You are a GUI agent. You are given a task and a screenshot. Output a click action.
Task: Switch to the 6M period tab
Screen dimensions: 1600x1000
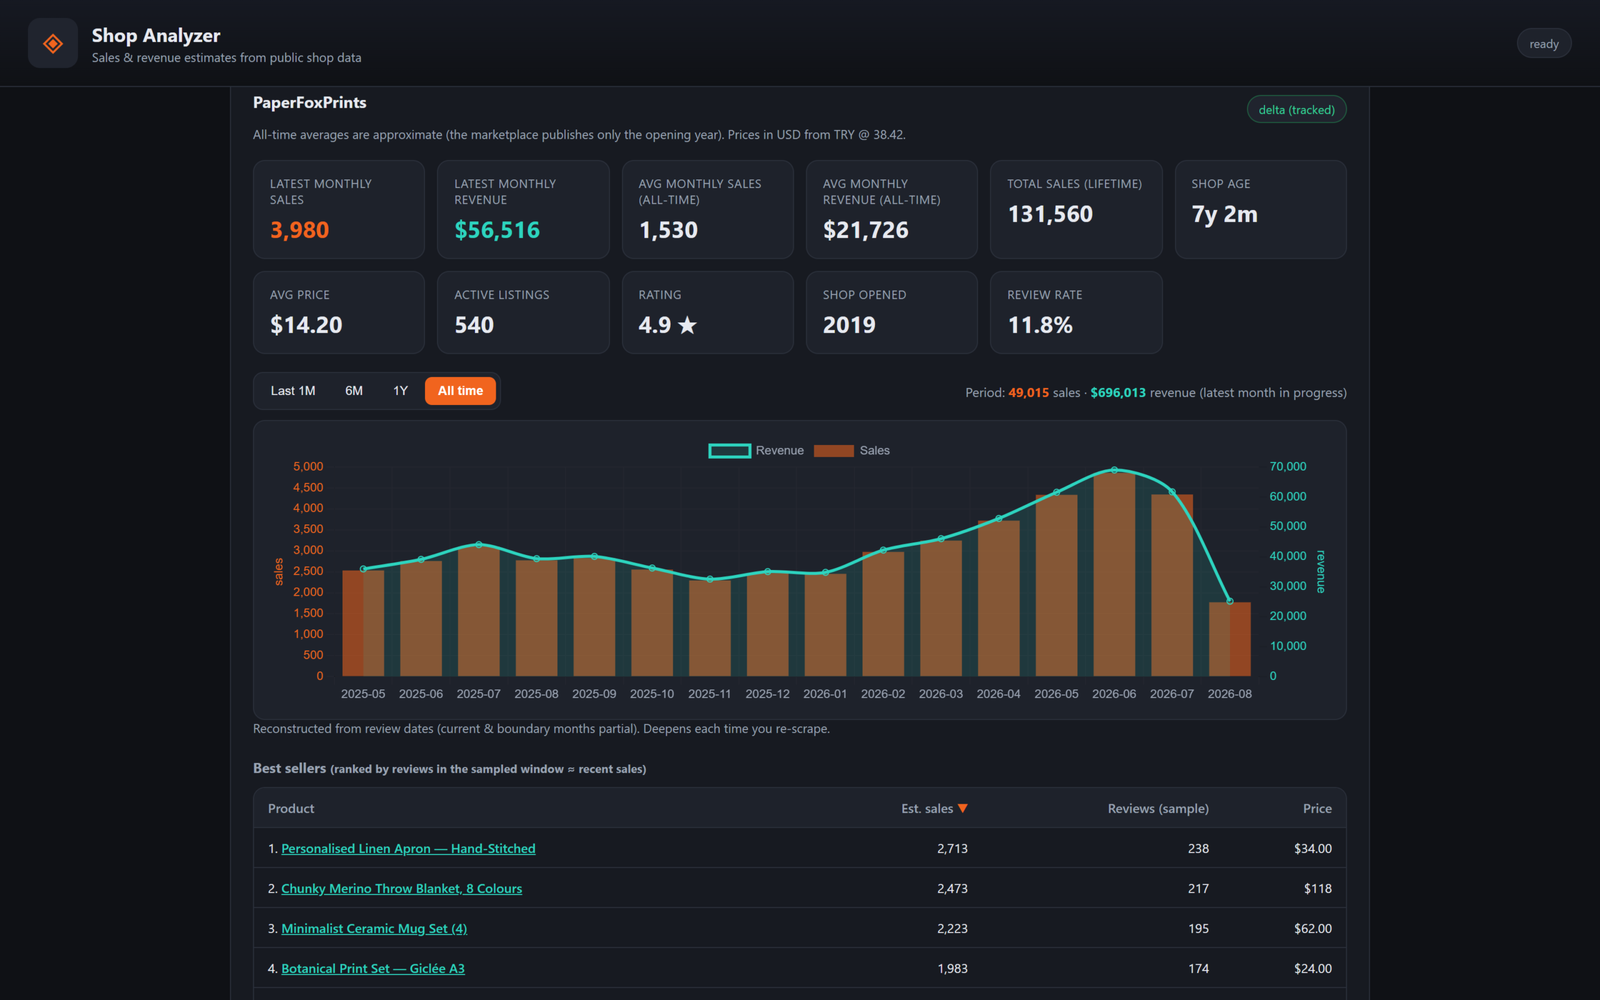[x=354, y=391]
